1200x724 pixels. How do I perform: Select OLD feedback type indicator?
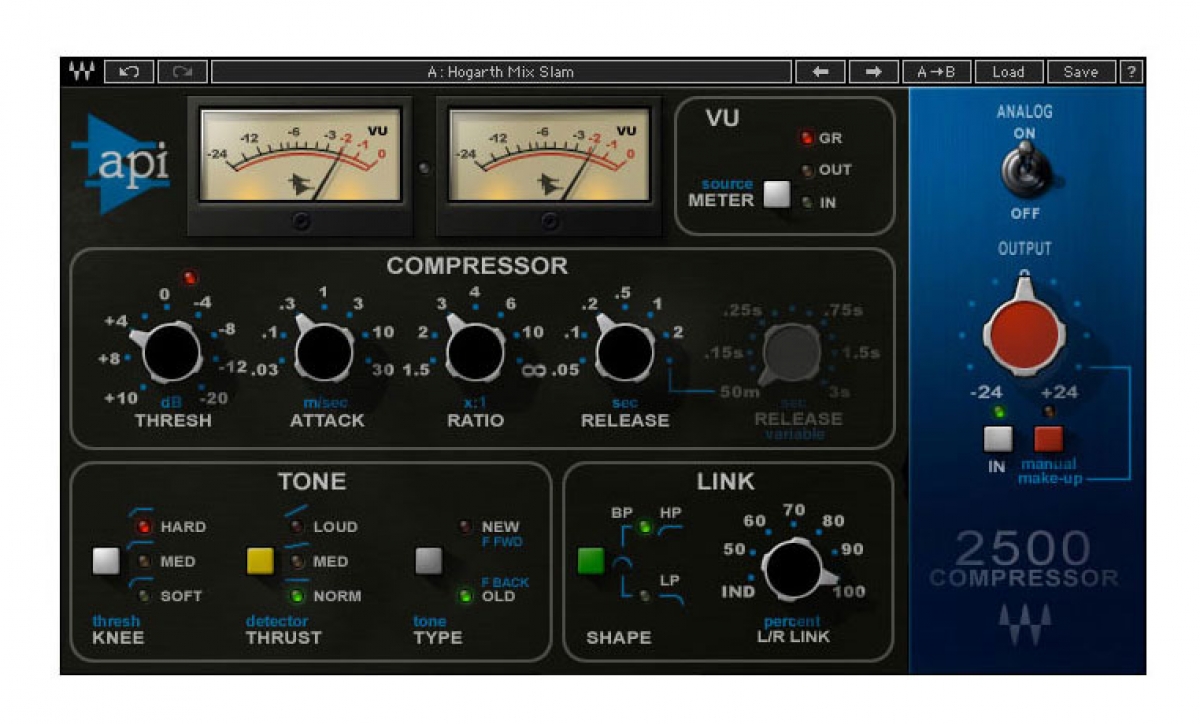465,596
